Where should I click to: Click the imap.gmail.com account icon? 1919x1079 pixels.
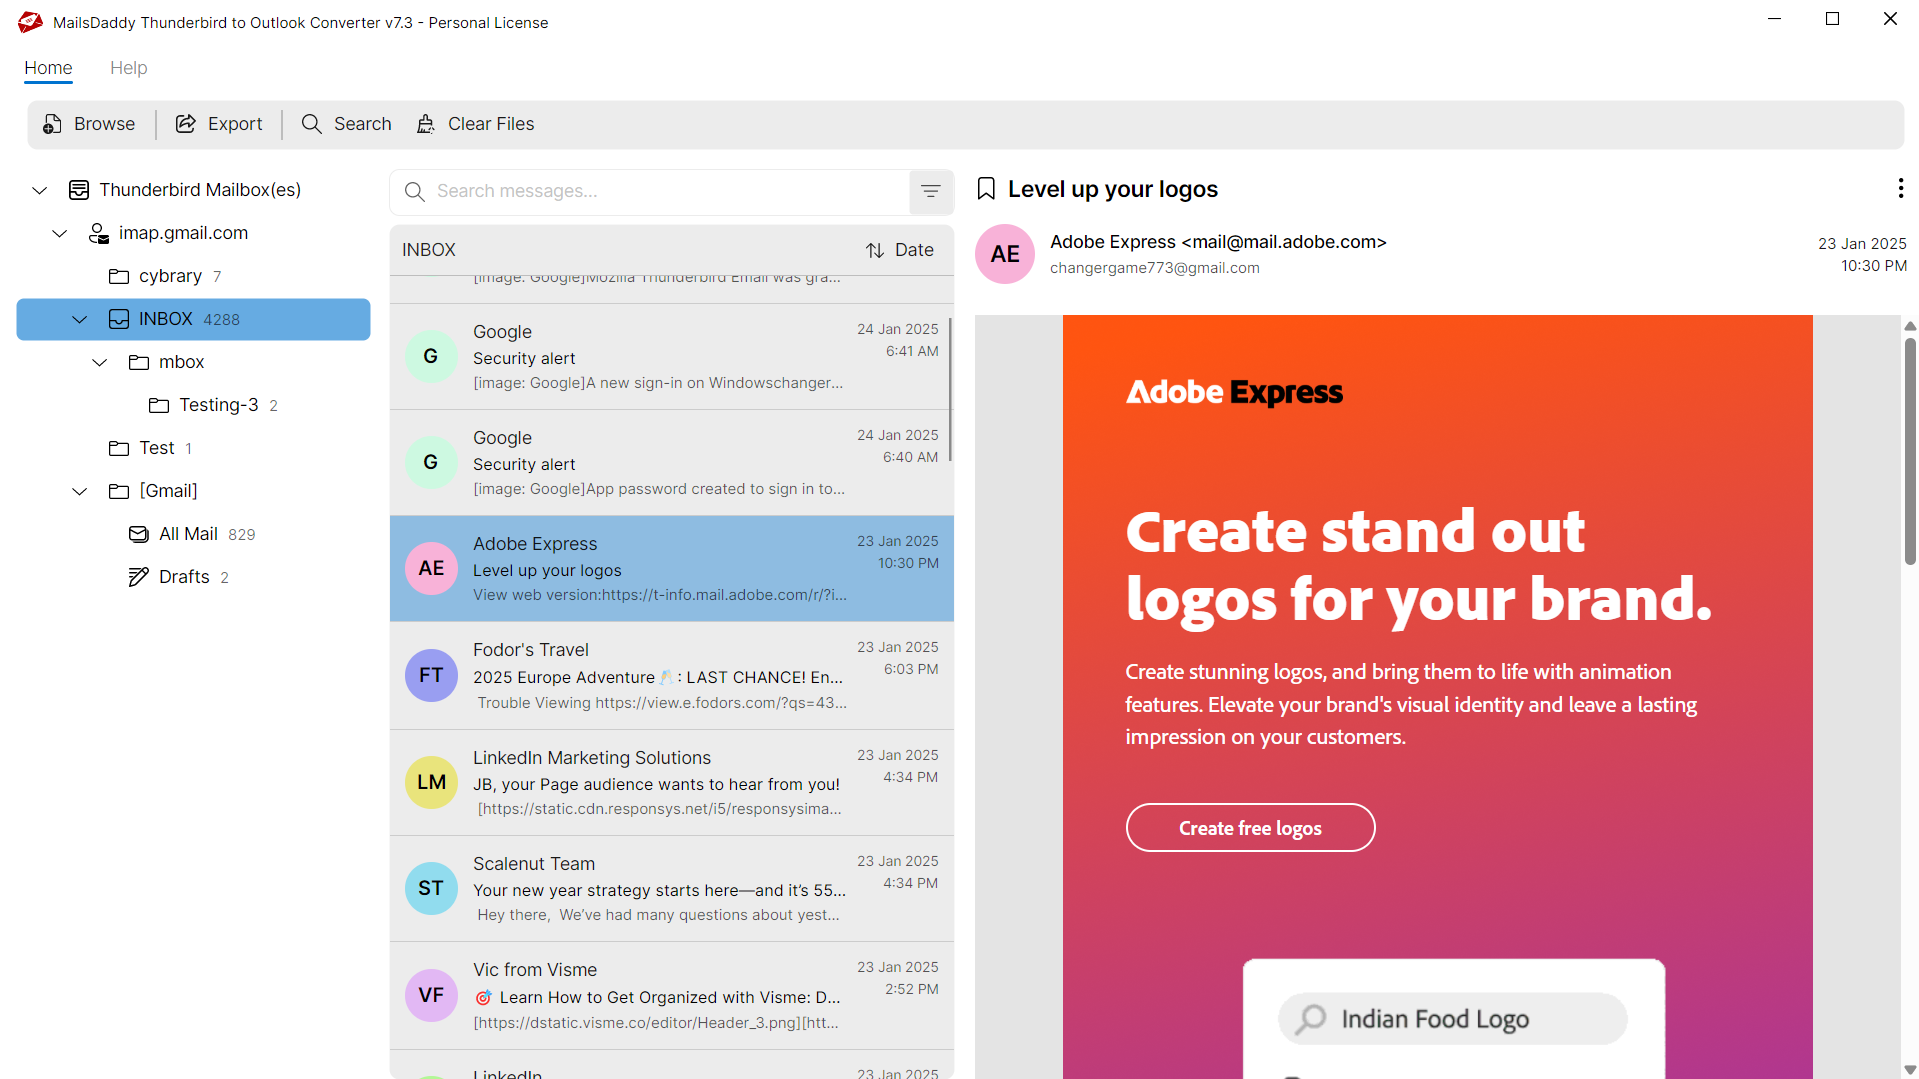tap(99, 233)
